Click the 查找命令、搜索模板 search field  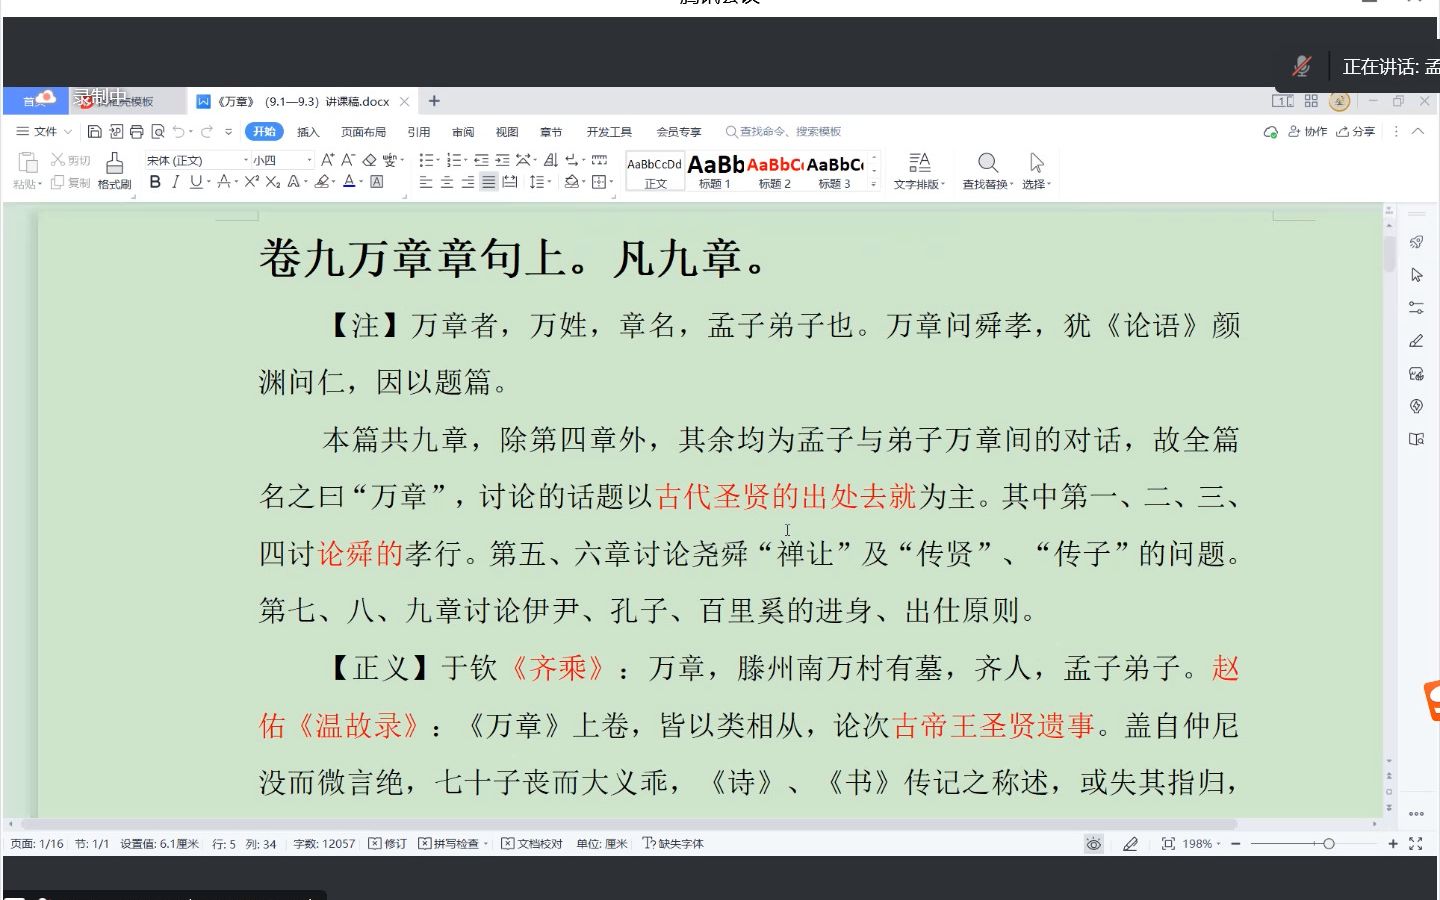784,132
